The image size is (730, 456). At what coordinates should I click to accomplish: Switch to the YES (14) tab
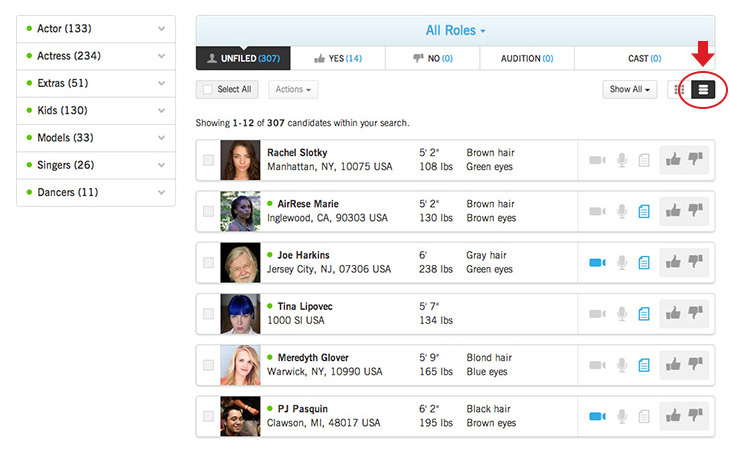pos(338,58)
